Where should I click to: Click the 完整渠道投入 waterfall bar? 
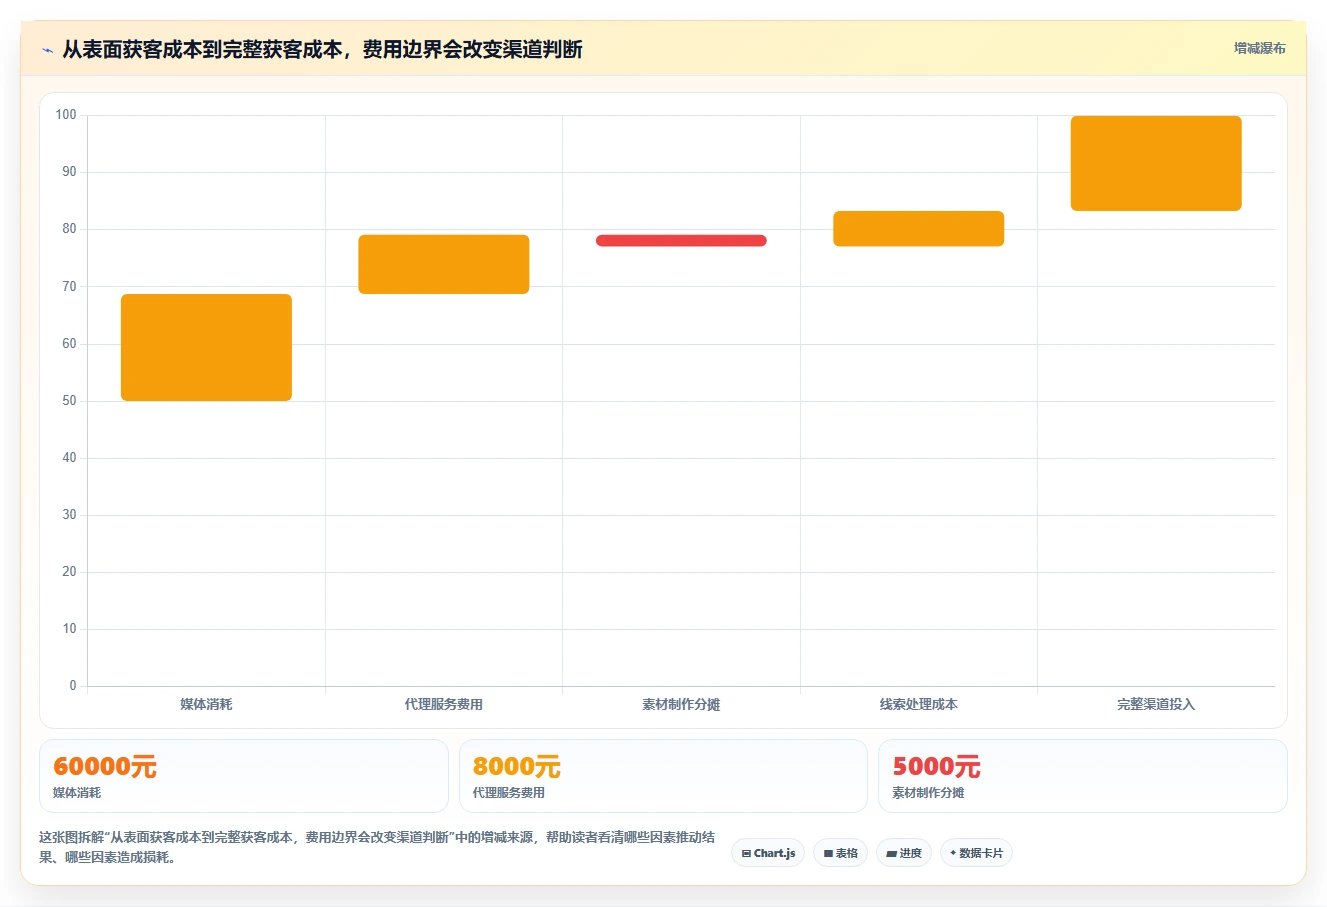pos(1156,163)
